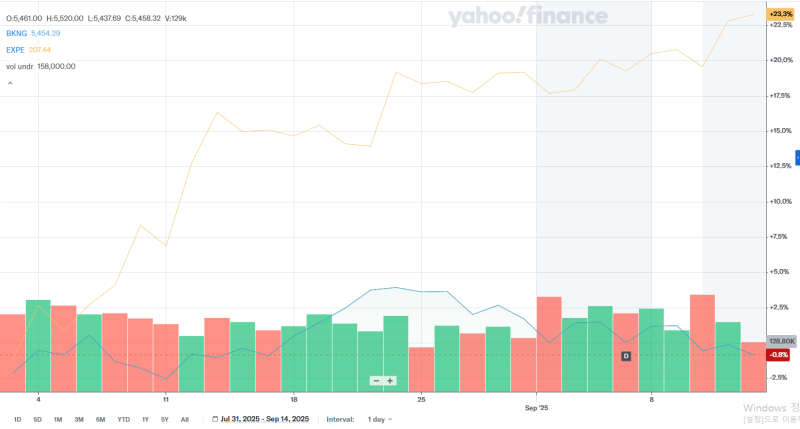Select the 1D time range
Image resolution: width=800 pixels, height=429 pixels.
(18, 419)
